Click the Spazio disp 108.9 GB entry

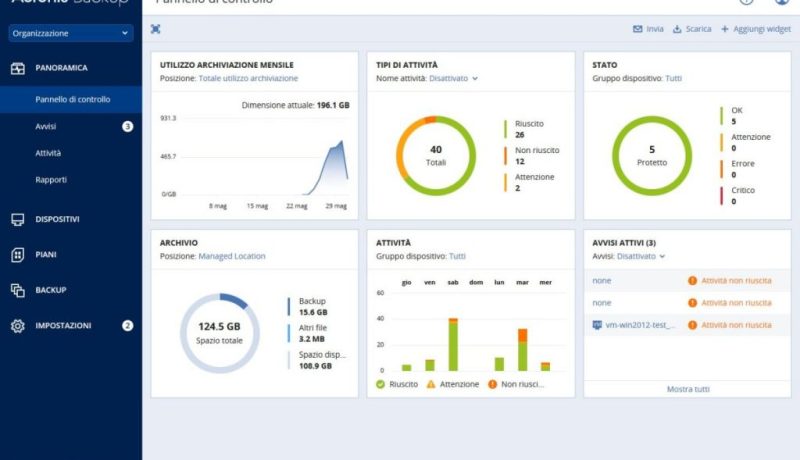click(317, 360)
